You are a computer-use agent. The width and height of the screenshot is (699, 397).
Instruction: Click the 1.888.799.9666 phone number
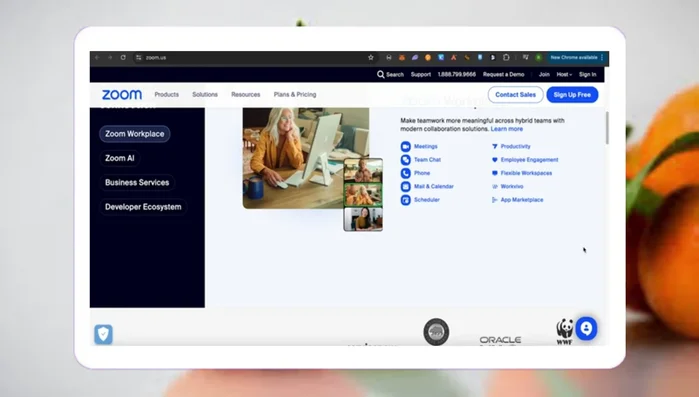(456, 74)
